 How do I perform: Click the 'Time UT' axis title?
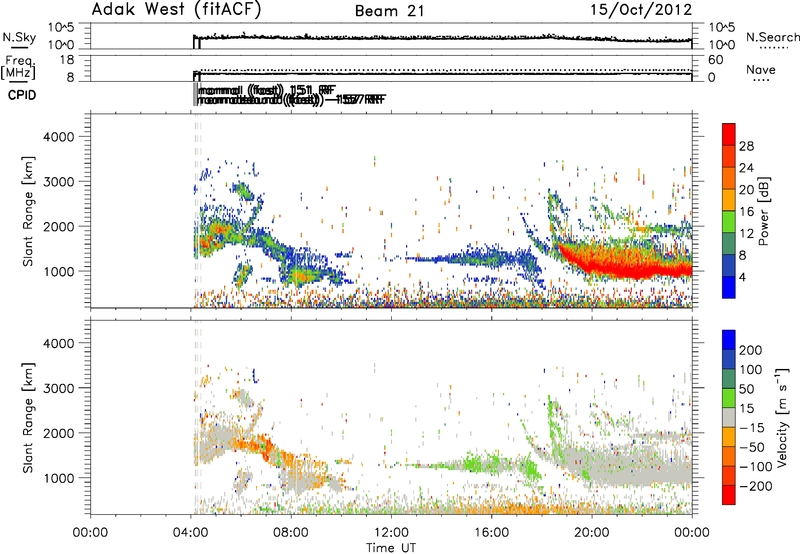tap(391, 548)
